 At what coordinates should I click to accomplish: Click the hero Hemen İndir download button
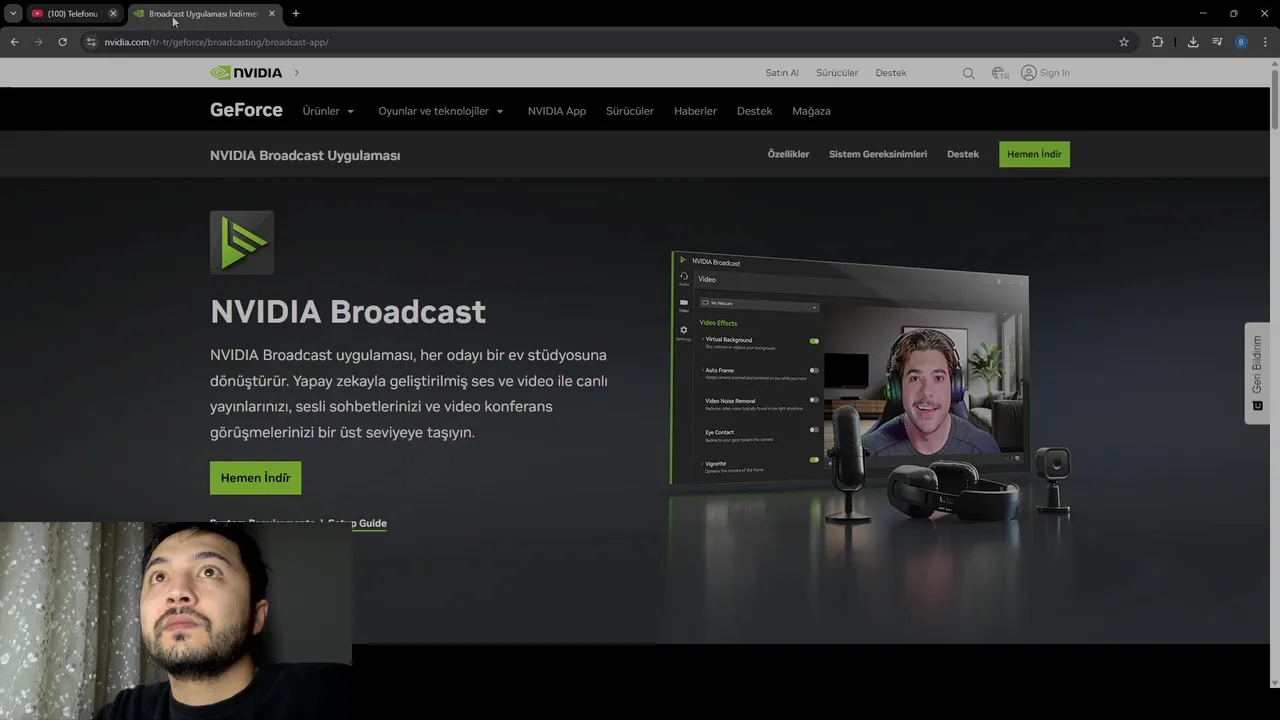[x=255, y=478]
